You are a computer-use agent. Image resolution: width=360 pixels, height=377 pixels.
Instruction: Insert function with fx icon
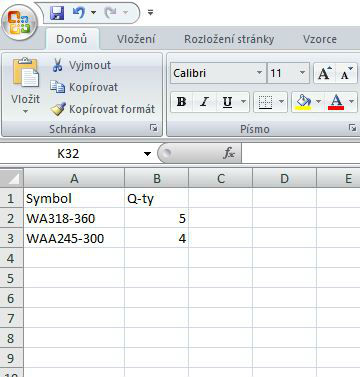[229, 153]
